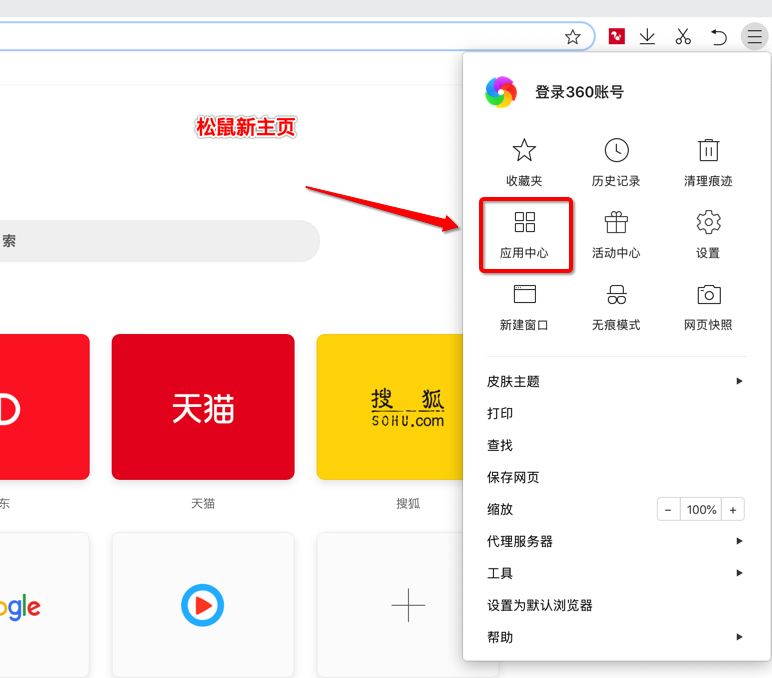Open the blue play-button video tile
Screen dimensions: 772x678
[203, 605]
